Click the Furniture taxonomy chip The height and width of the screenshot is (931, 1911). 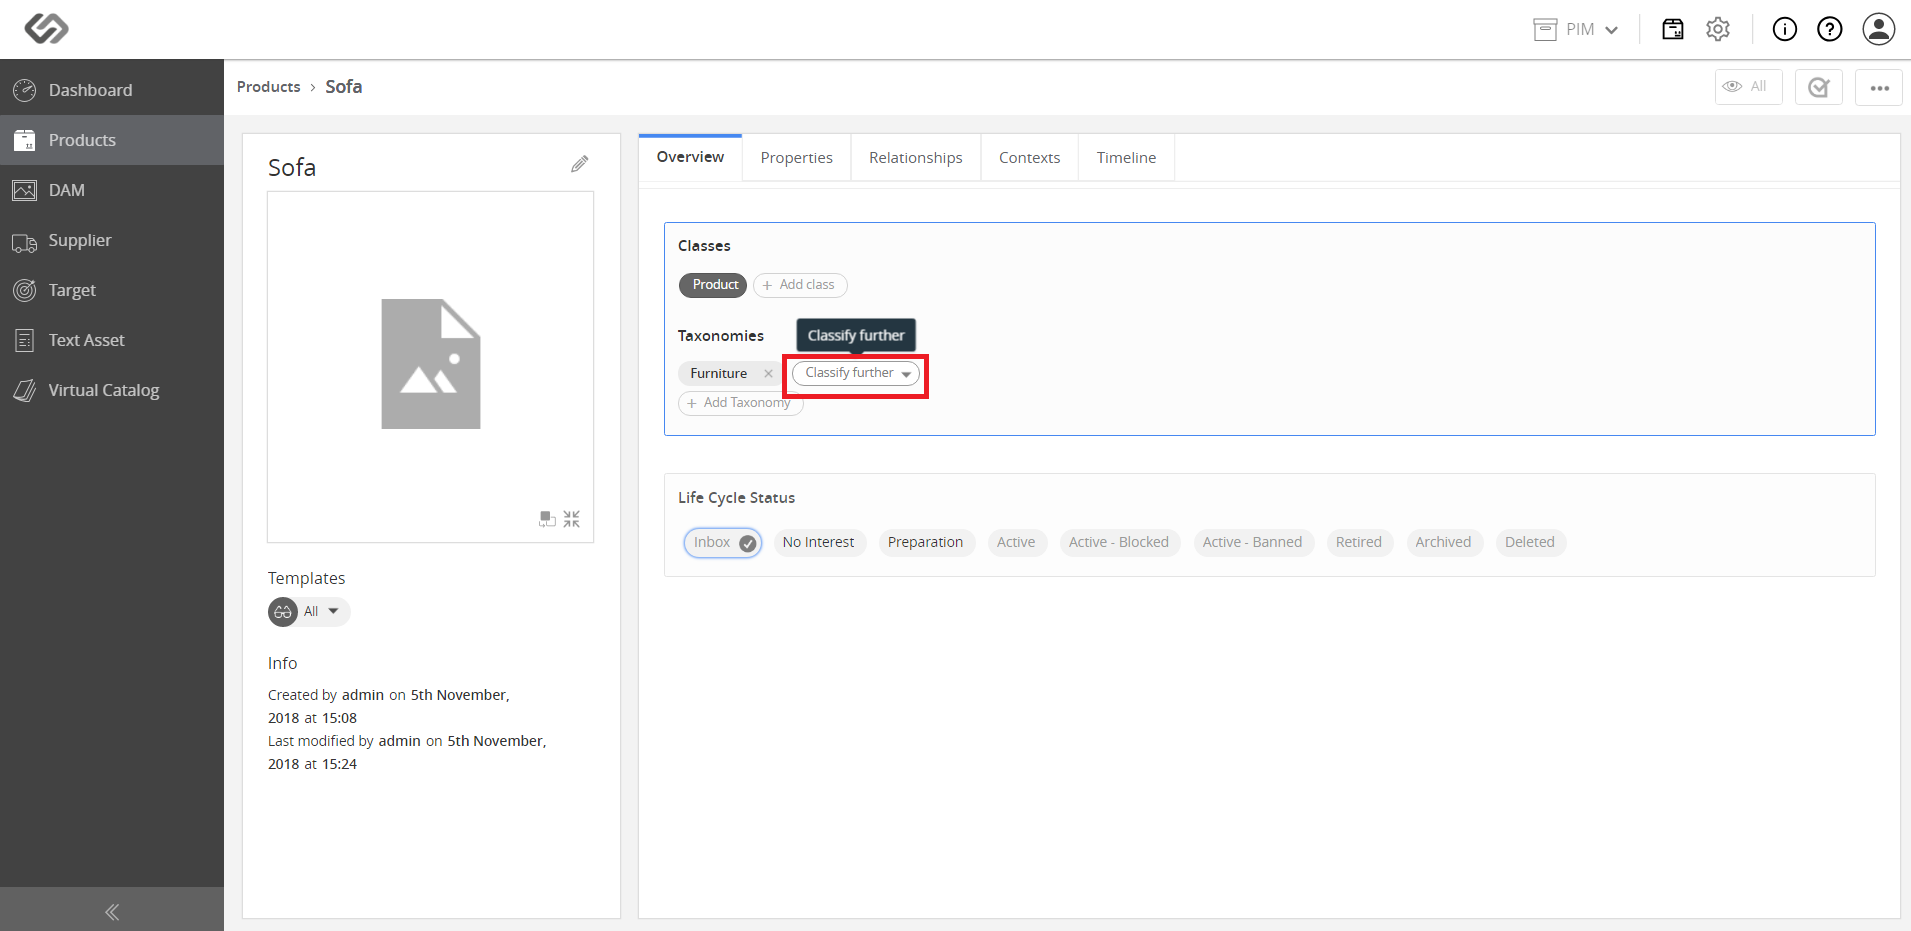719,373
